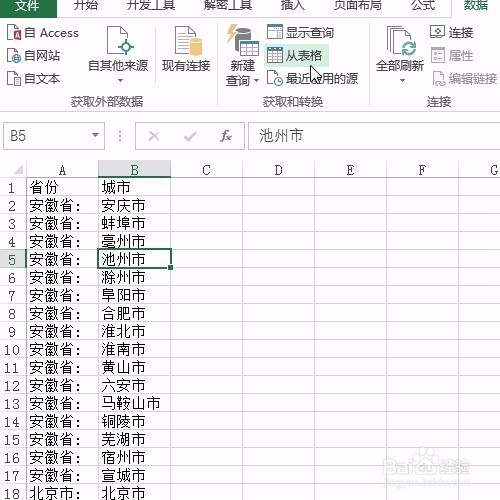Import data from Access icon

click(x=14, y=33)
